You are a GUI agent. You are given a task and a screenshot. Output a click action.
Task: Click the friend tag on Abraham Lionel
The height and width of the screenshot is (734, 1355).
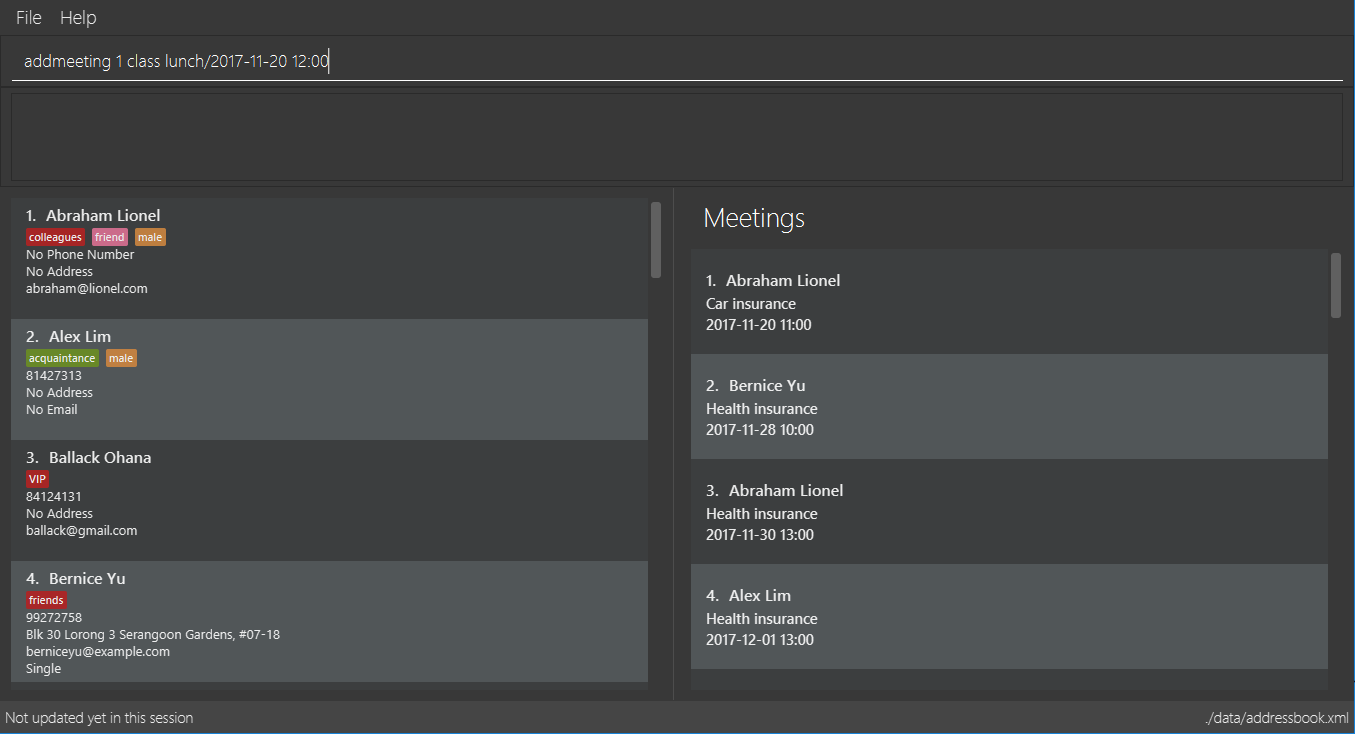pyautogui.click(x=110, y=237)
